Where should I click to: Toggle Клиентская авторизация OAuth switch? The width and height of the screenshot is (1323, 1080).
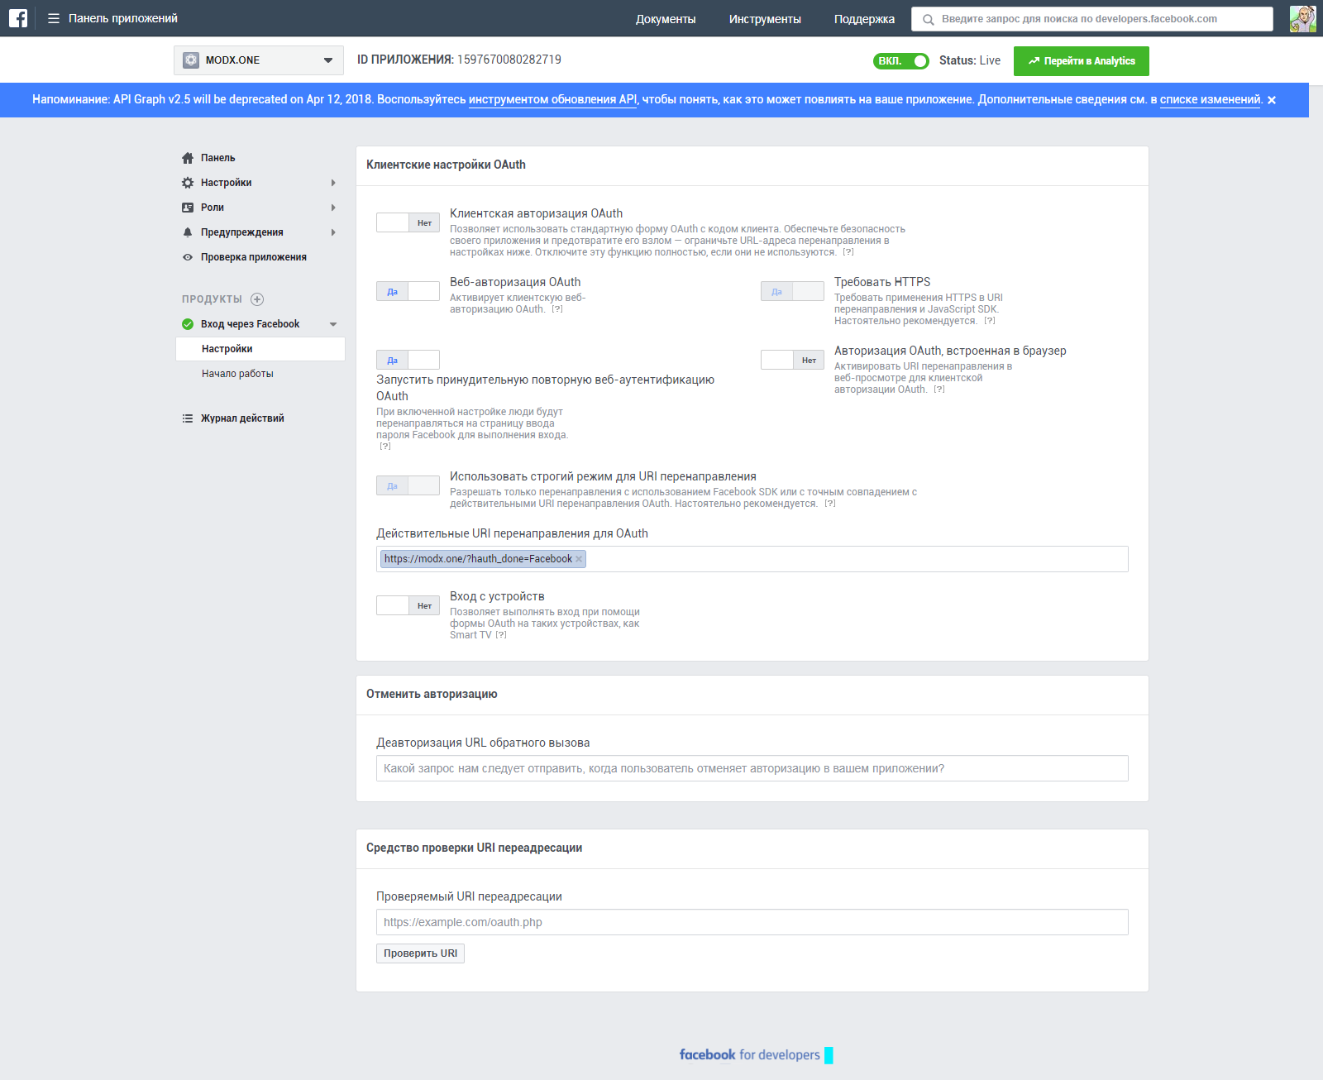(x=408, y=223)
